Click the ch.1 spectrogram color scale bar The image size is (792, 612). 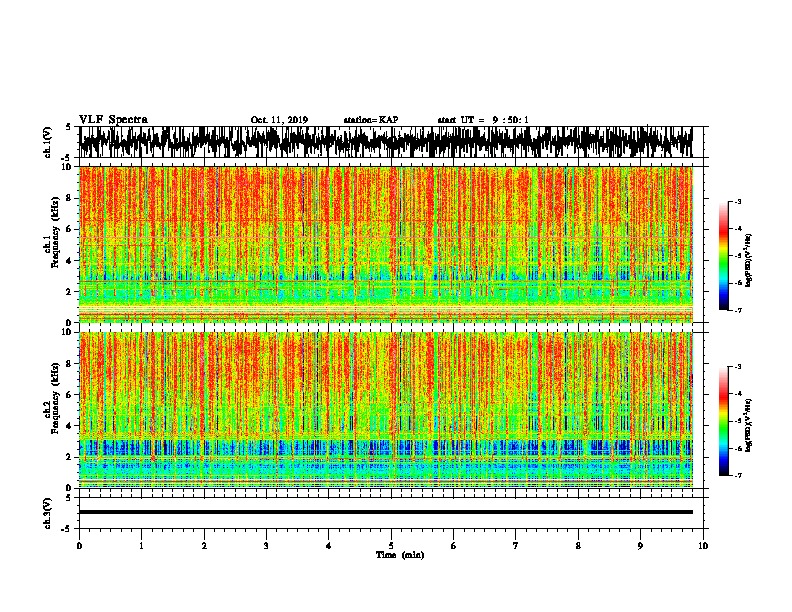click(723, 256)
